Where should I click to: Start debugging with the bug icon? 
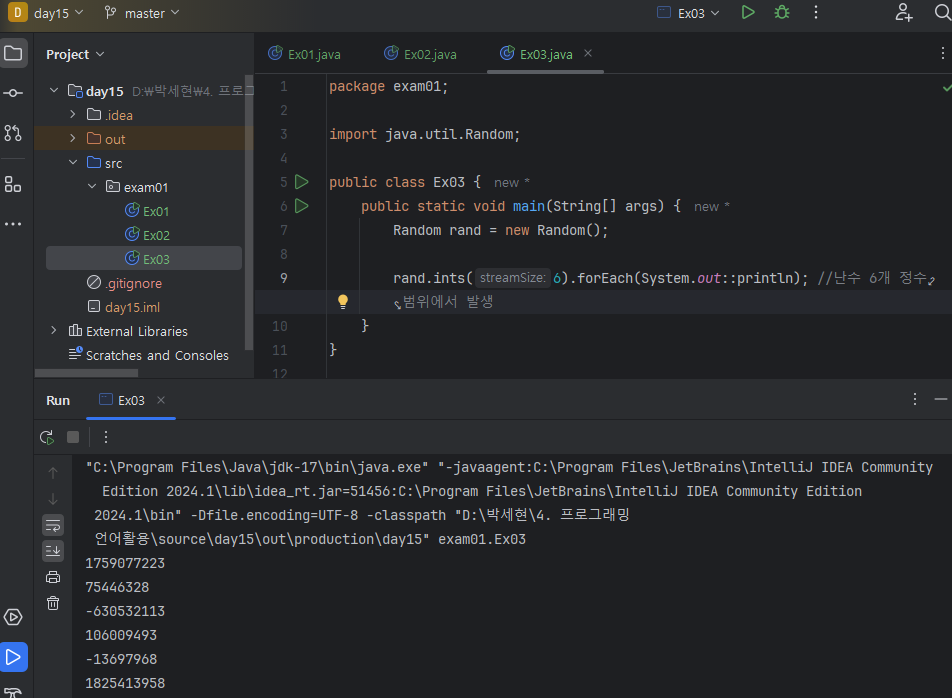[x=782, y=13]
